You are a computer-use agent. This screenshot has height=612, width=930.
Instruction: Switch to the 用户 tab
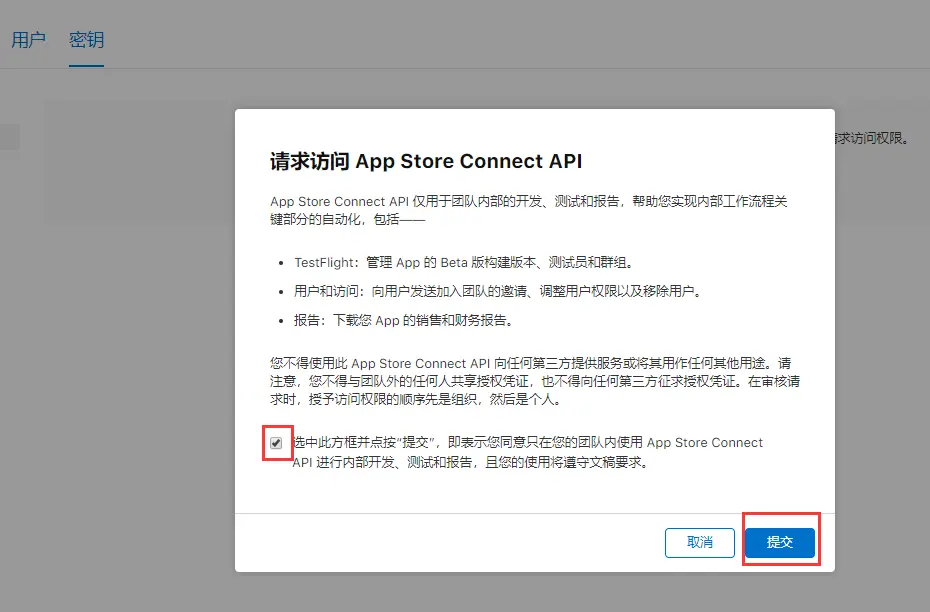(28, 40)
